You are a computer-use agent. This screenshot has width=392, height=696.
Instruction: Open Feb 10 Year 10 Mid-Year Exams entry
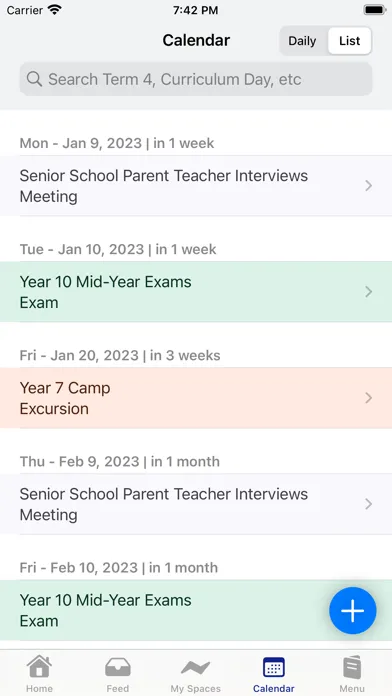pos(196,610)
